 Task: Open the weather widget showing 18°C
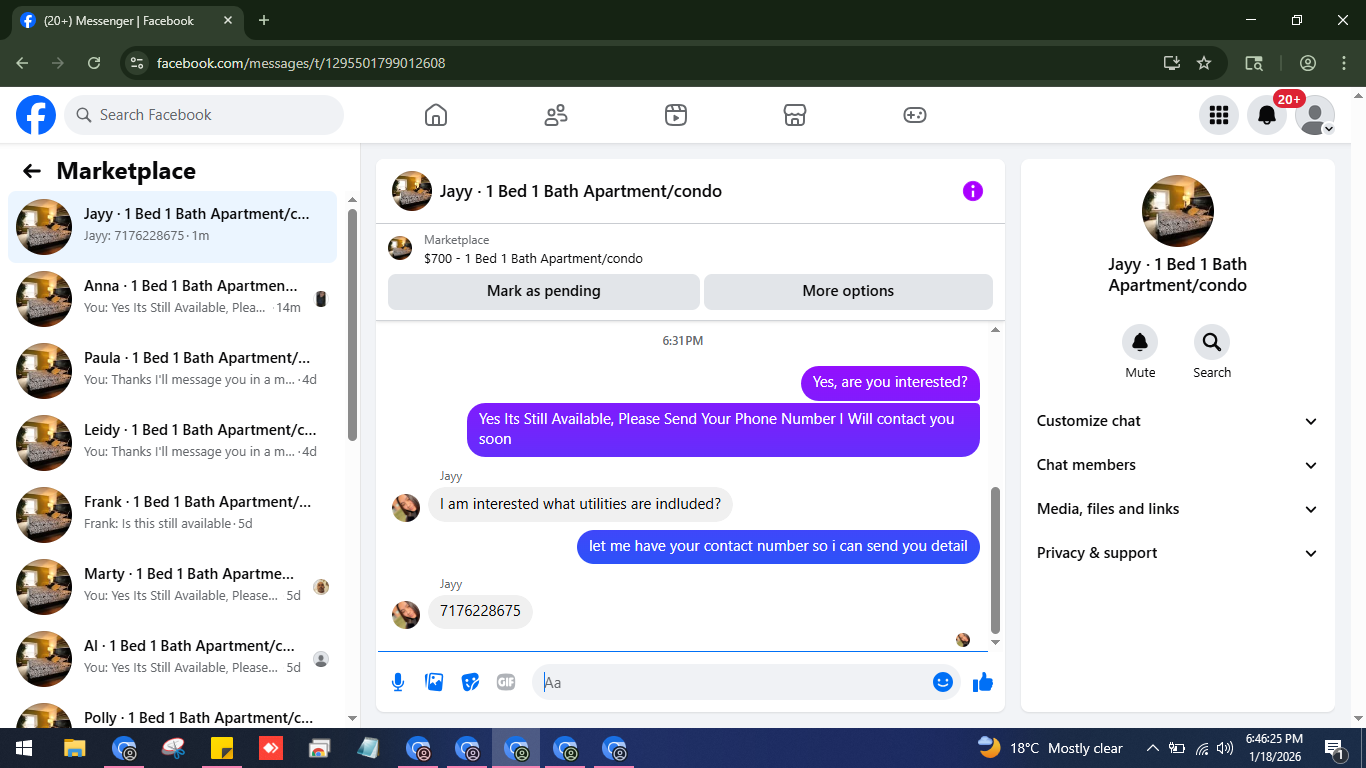1050,748
